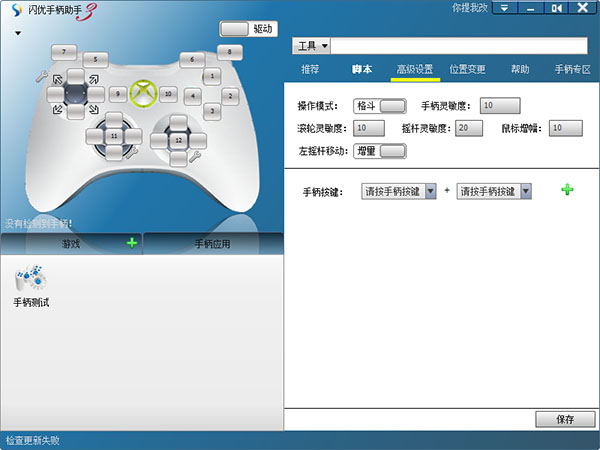
Task: Click gamepad button 10 on controller
Action: [168, 94]
